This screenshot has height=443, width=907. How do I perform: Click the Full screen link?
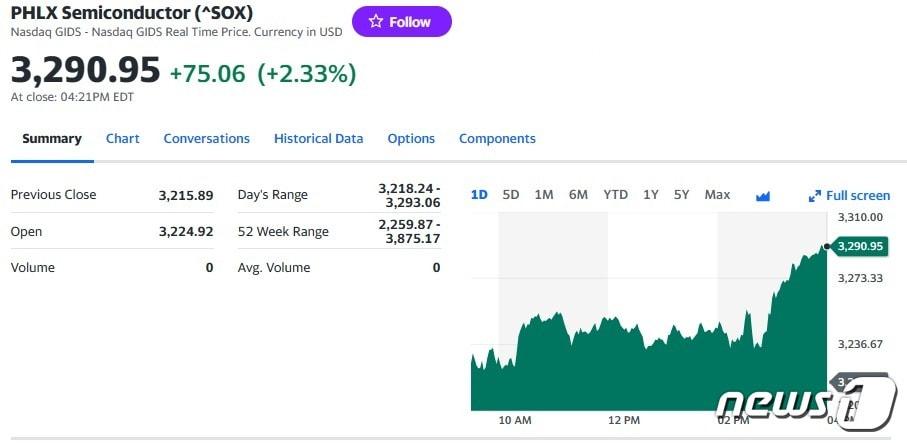point(858,196)
